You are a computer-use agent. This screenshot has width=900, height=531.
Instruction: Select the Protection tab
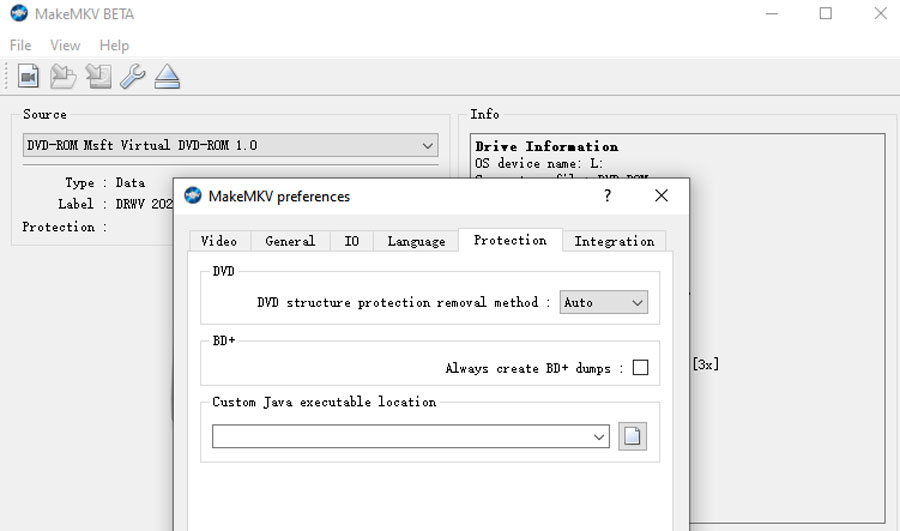pos(510,240)
